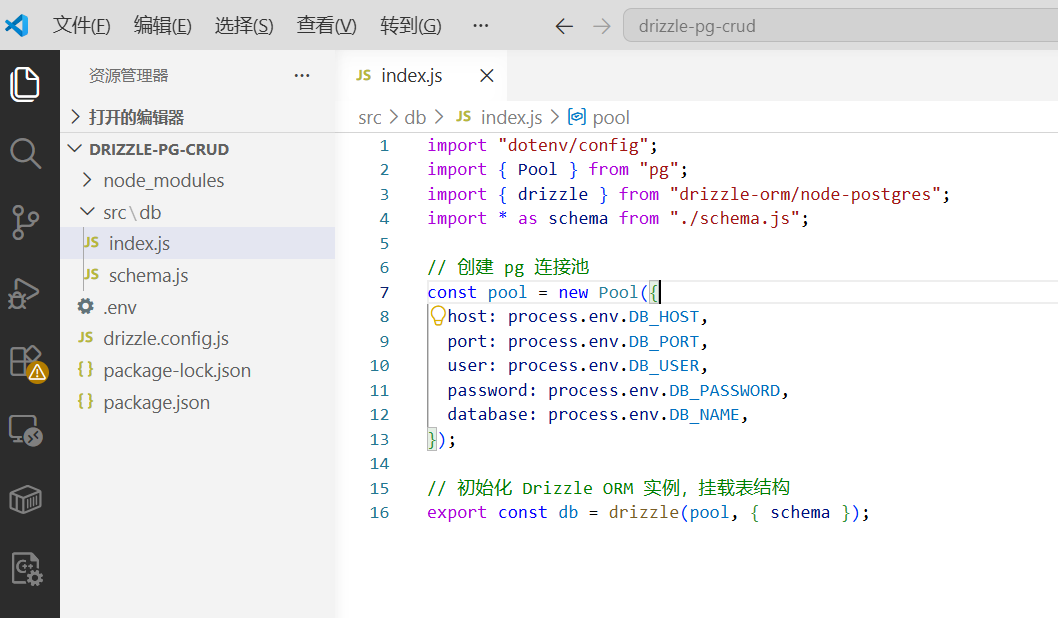Viewport: 1058px width, 618px height.
Task: Open the Extensions view with warning badge
Action: point(28,364)
